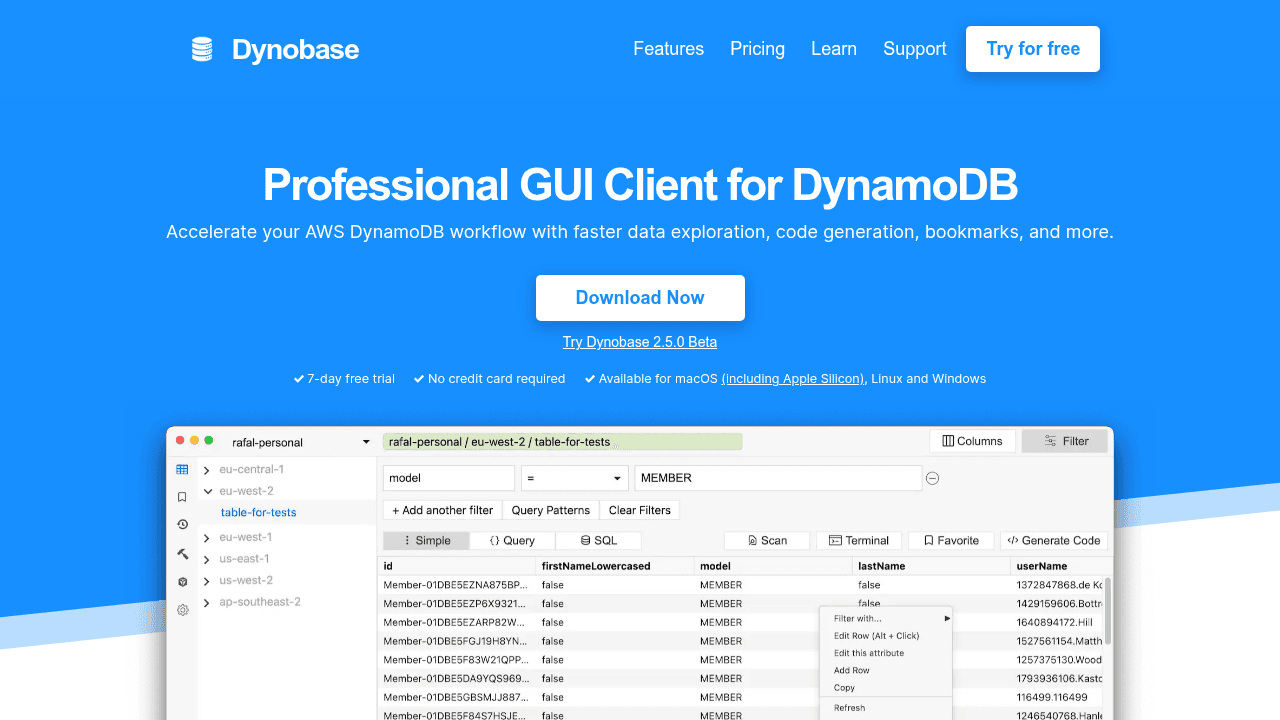1280x720 pixels.
Task: Open the settings gear sidebar icon
Action: click(182, 609)
